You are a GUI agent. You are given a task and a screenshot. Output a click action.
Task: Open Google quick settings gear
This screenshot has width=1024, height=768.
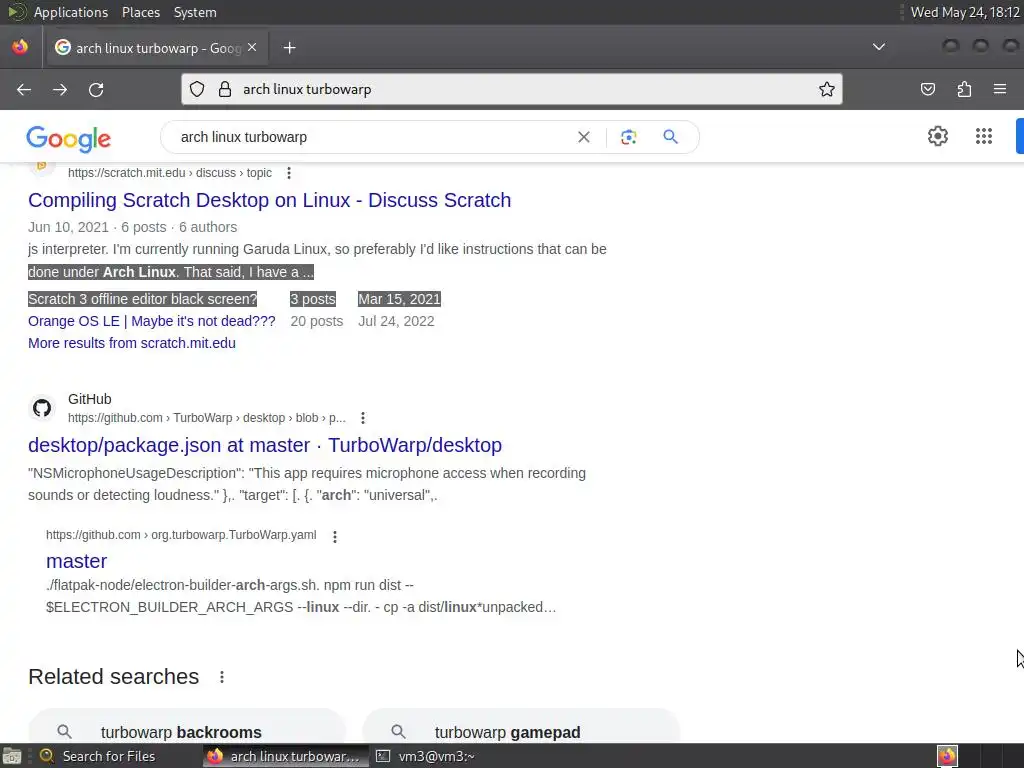tap(938, 136)
